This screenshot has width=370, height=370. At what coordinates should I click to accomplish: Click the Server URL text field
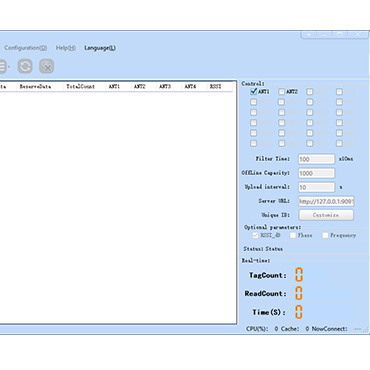pos(326,201)
